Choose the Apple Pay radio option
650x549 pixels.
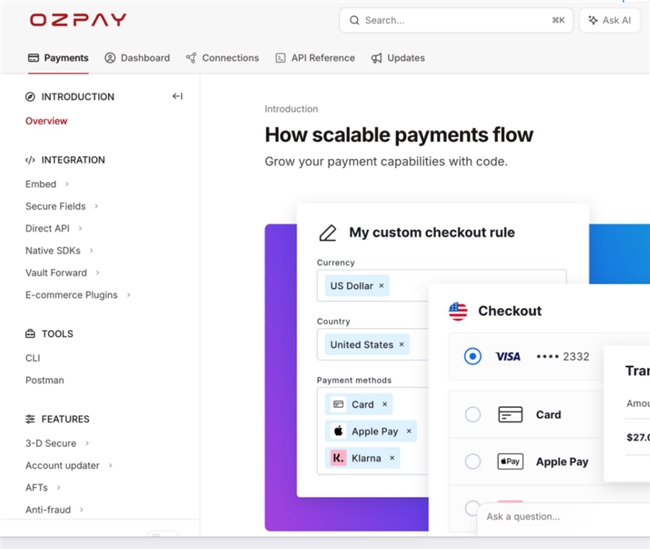(473, 462)
